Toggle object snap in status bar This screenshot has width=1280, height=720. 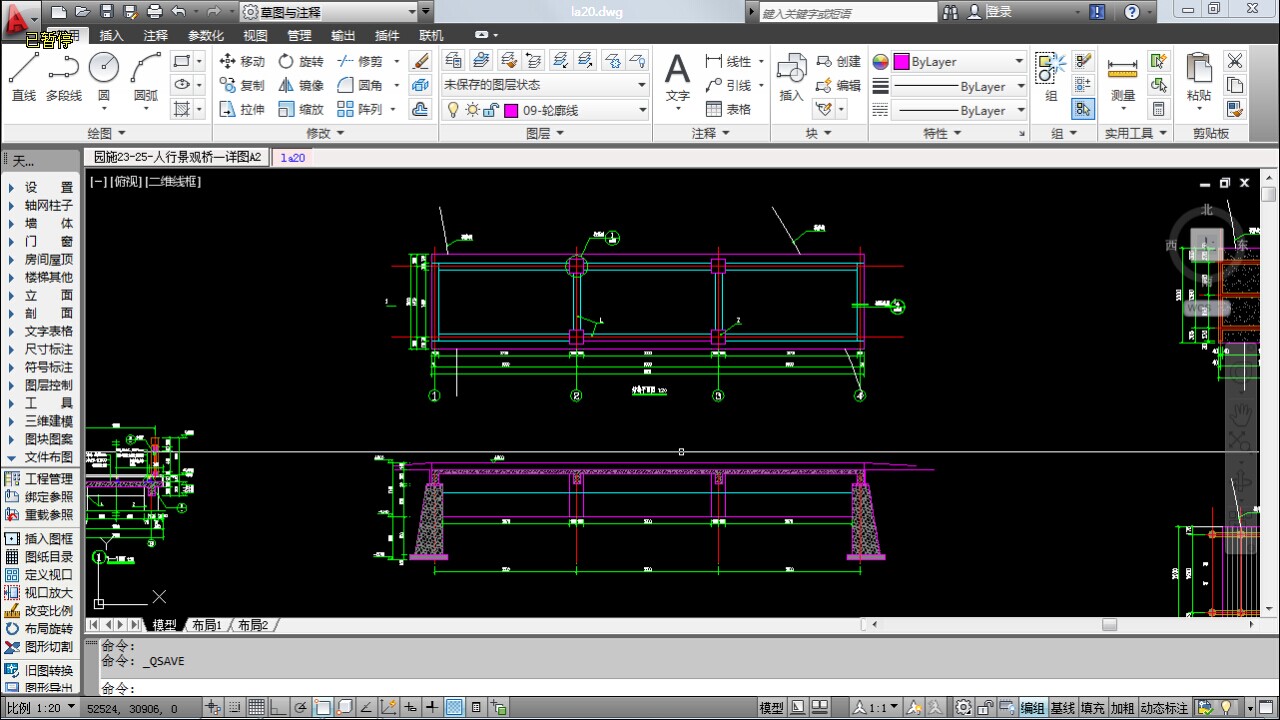point(323,708)
